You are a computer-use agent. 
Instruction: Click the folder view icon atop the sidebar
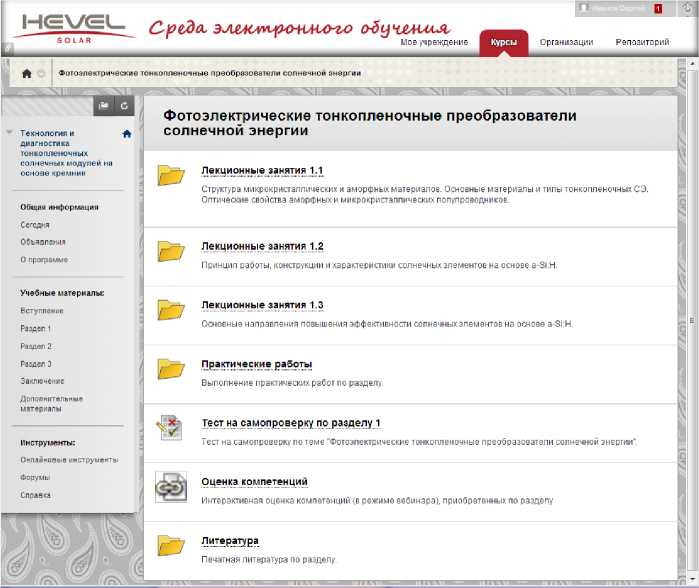tap(103, 106)
